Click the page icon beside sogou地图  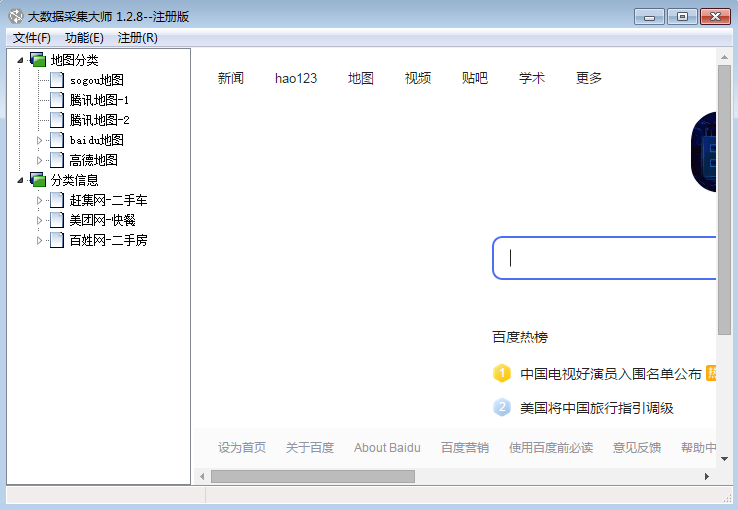coord(57,80)
